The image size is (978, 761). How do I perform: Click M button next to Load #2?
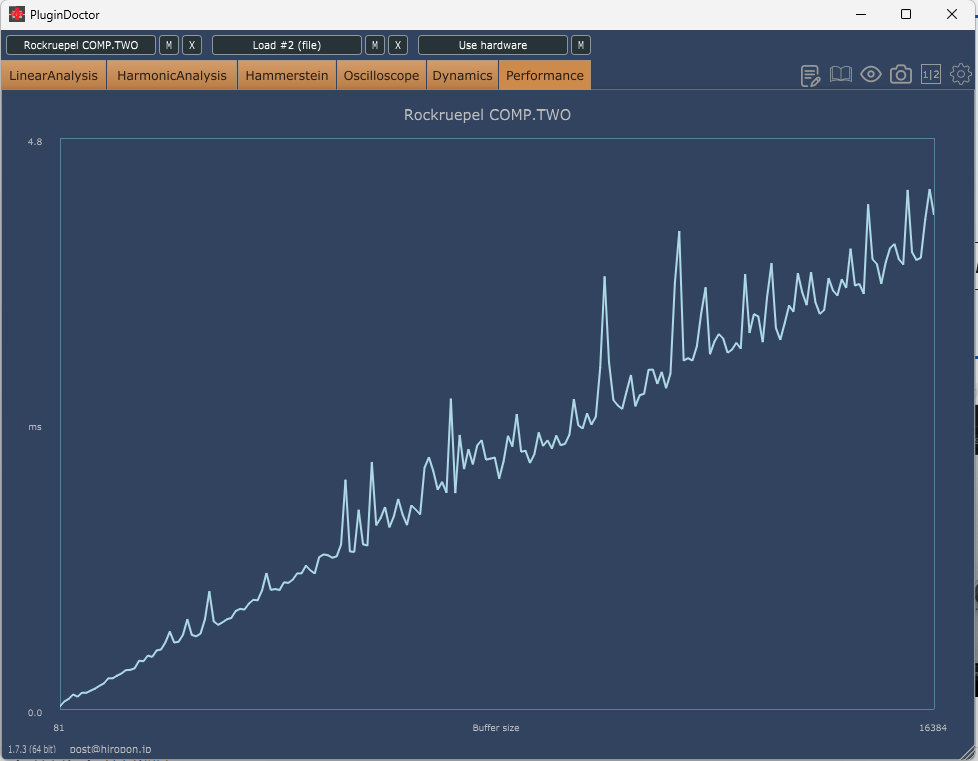tap(375, 45)
